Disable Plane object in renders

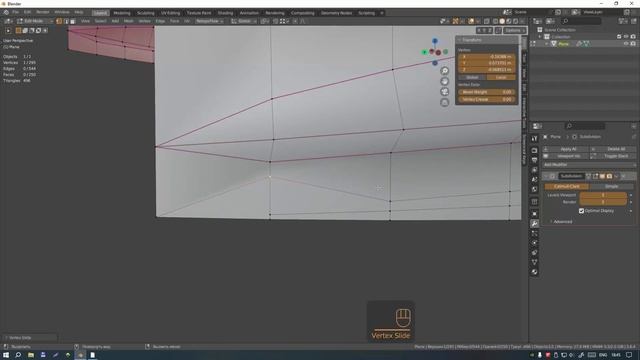(x=633, y=44)
